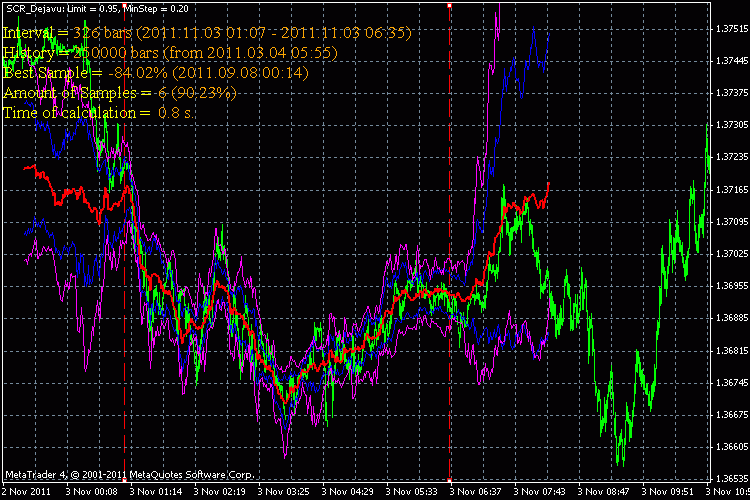Click the Amount of Samples = 6 label
750x500 pixels.
point(120,92)
